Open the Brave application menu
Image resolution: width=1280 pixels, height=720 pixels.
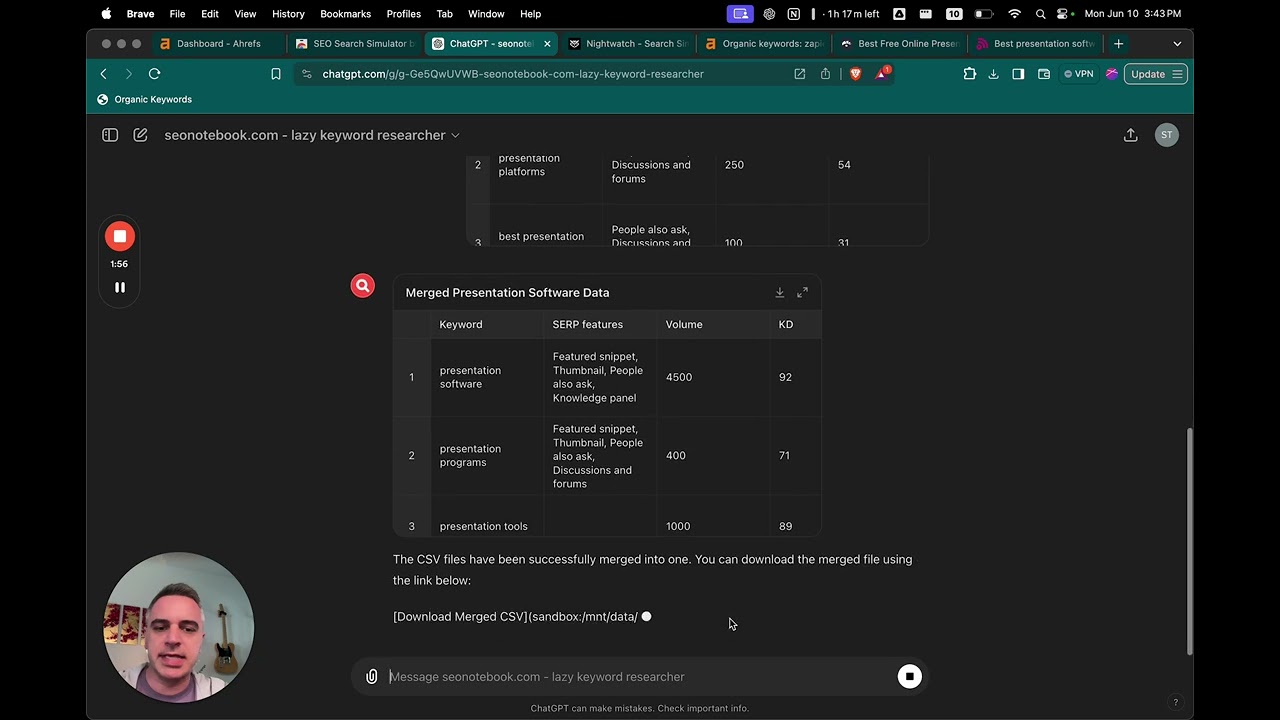click(x=140, y=14)
